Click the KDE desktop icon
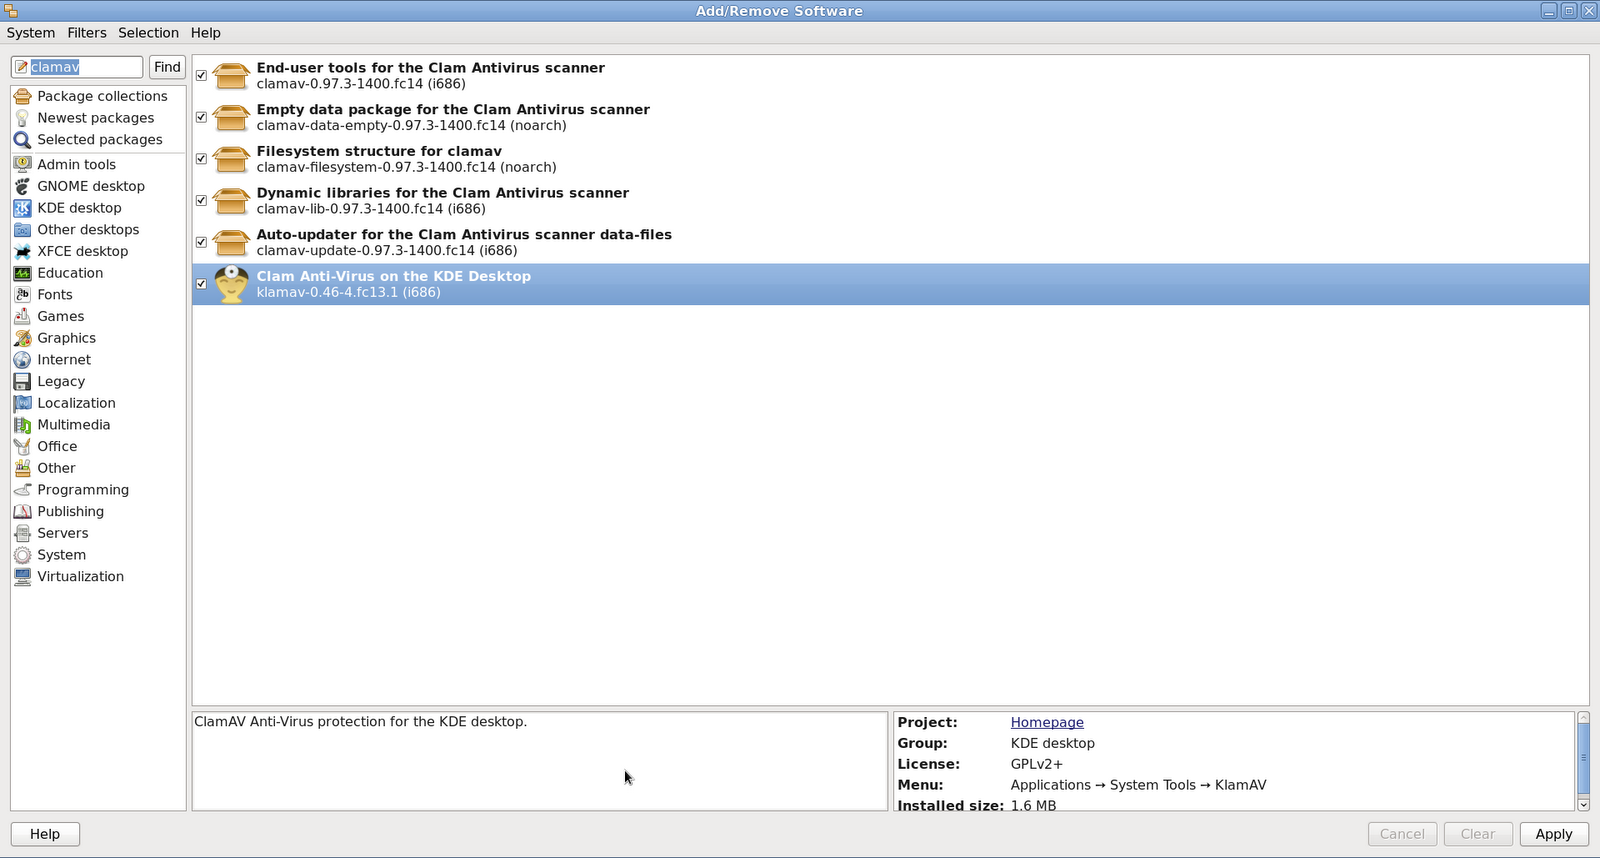This screenshot has height=858, width=1600. coord(22,208)
